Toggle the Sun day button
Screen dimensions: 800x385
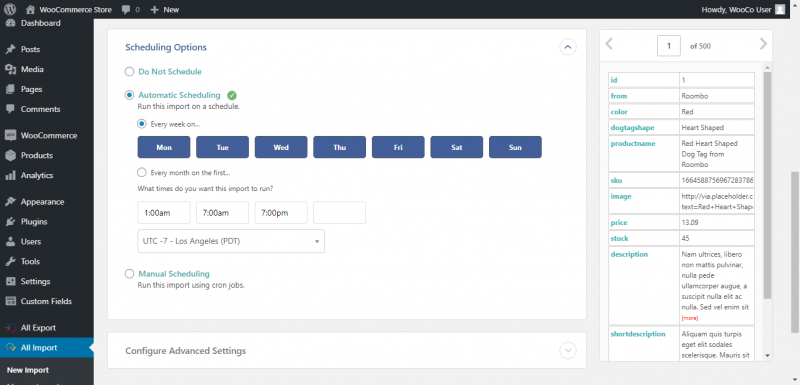(515, 147)
